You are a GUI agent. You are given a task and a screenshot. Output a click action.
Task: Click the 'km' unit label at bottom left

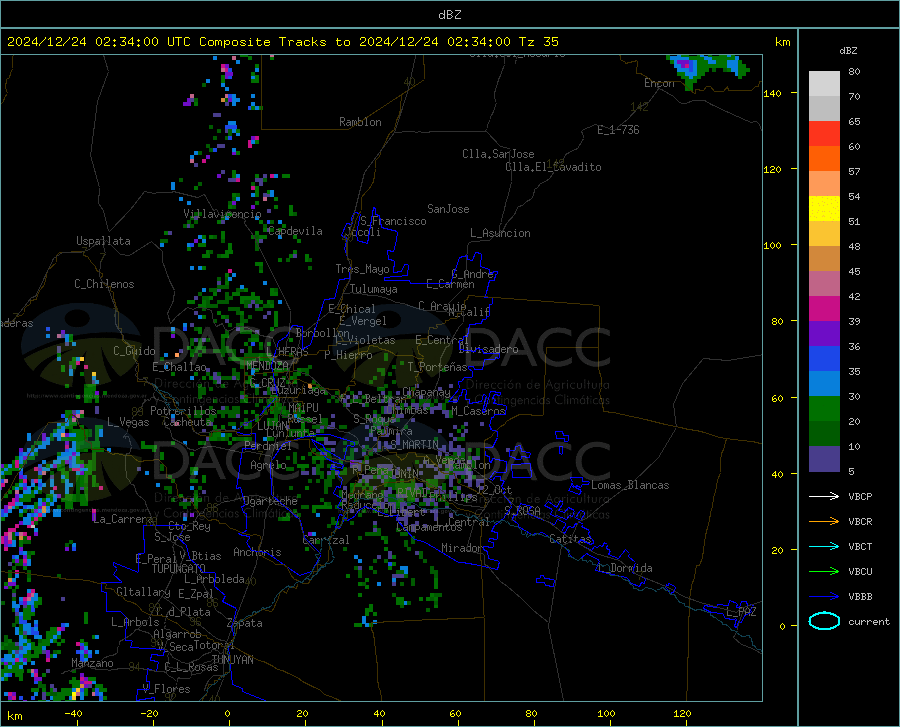(14, 716)
